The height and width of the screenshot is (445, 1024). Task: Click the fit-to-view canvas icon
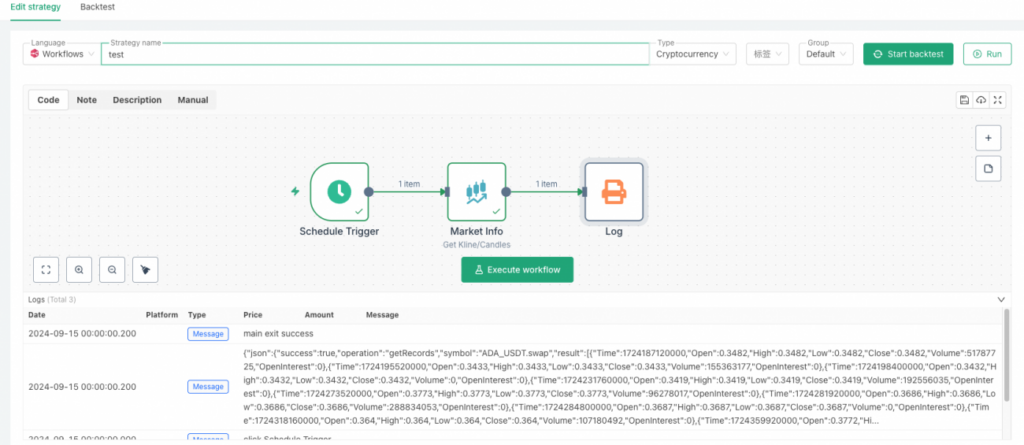coord(45,269)
